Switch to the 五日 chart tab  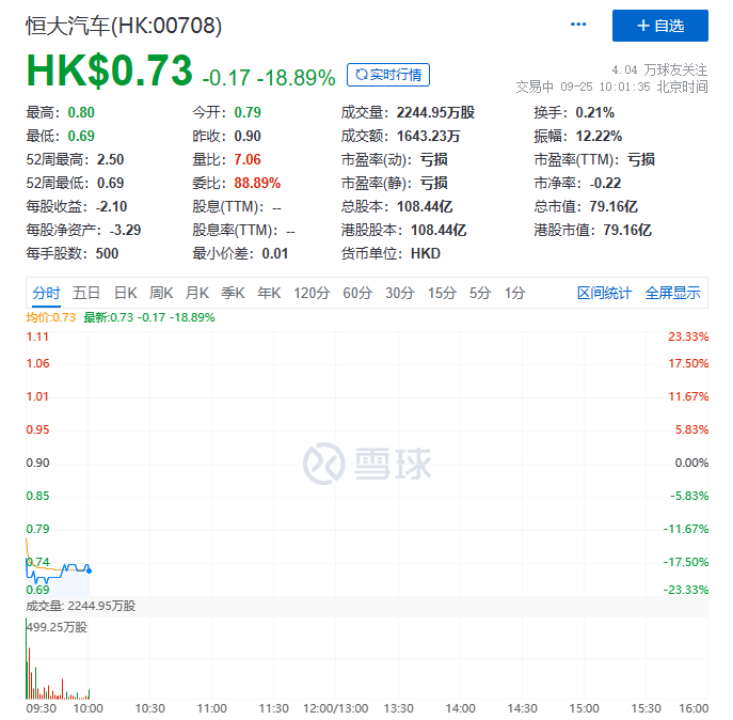[x=86, y=293]
